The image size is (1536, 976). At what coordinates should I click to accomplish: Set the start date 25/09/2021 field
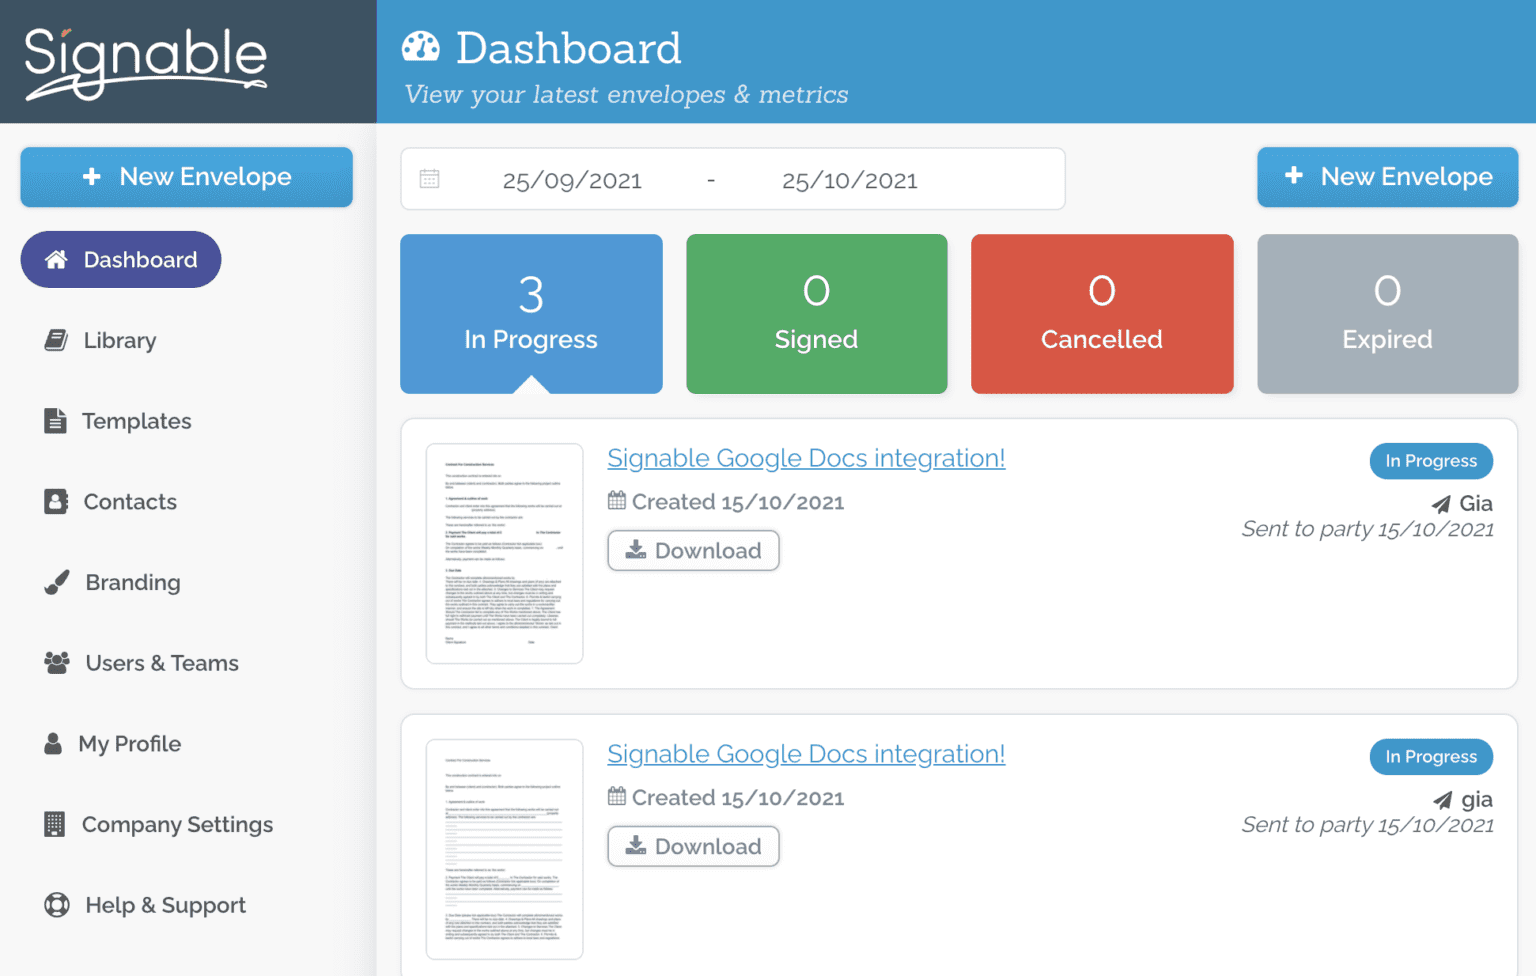[x=572, y=180]
